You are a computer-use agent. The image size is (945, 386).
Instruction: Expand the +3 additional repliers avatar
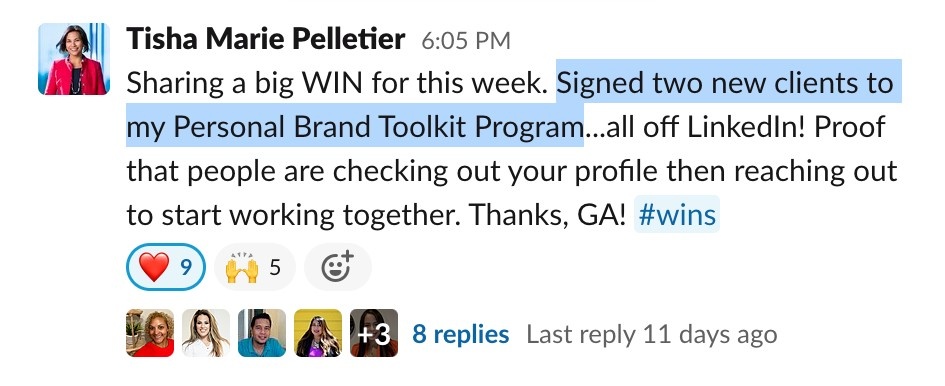tap(374, 333)
